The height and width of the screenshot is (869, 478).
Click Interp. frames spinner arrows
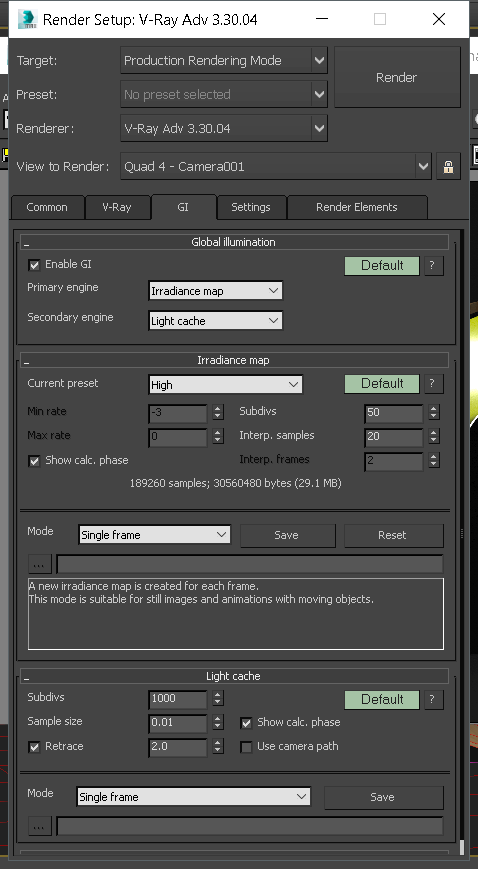pos(434,461)
